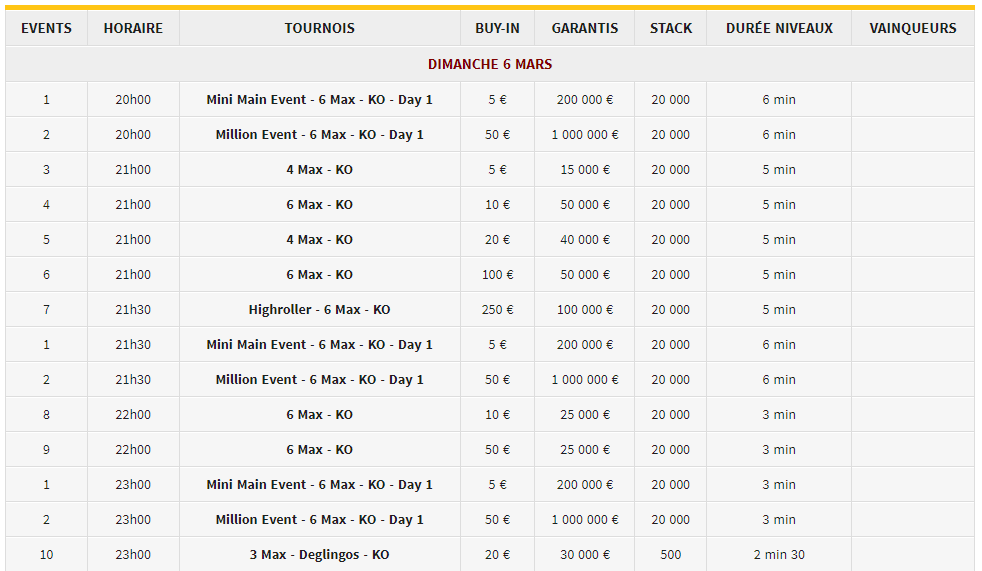Click the TOURNOIS column header
982x571 pixels.
(x=319, y=28)
